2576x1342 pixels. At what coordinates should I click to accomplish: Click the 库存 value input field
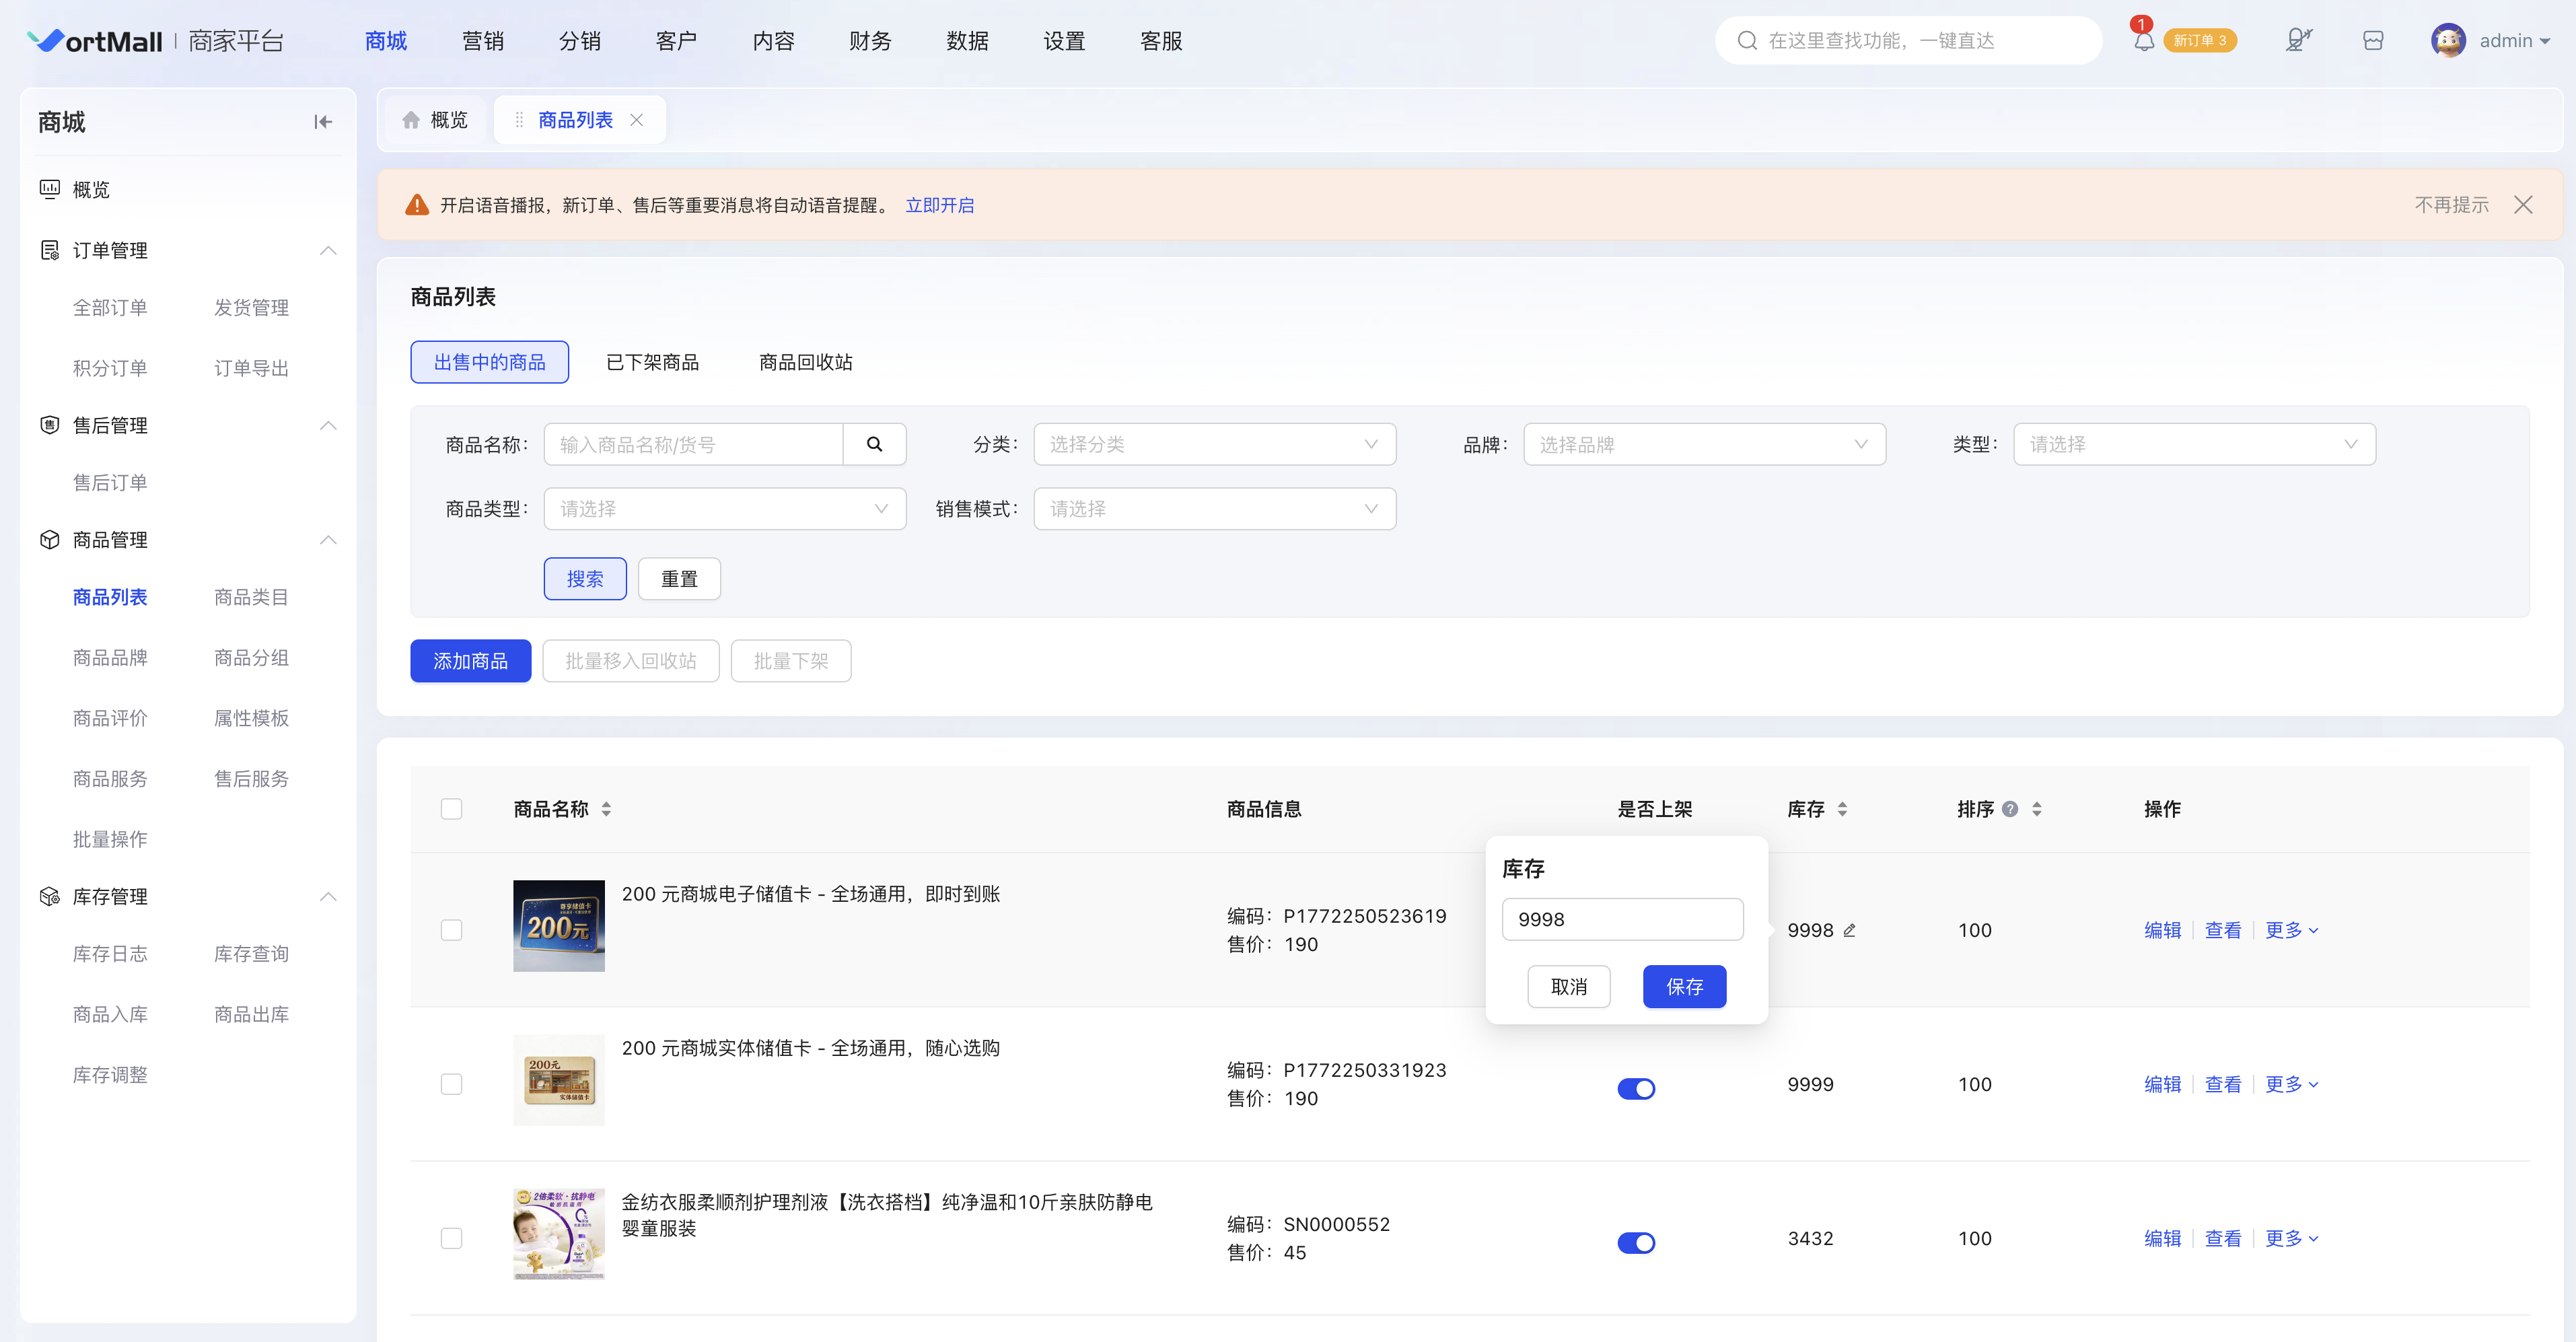coord(1622,919)
